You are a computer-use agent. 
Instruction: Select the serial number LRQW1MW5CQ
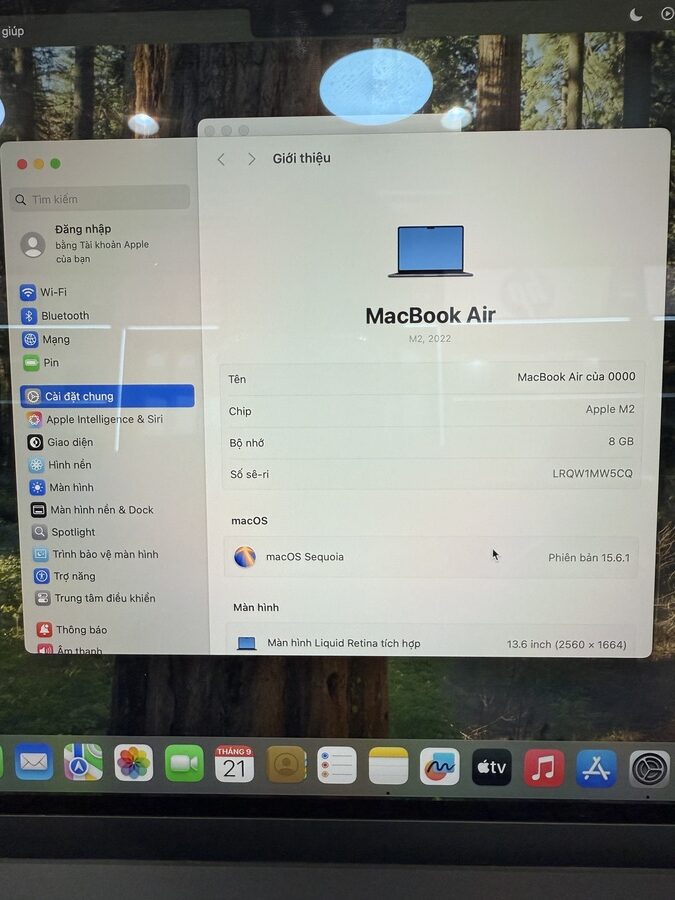(592, 474)
